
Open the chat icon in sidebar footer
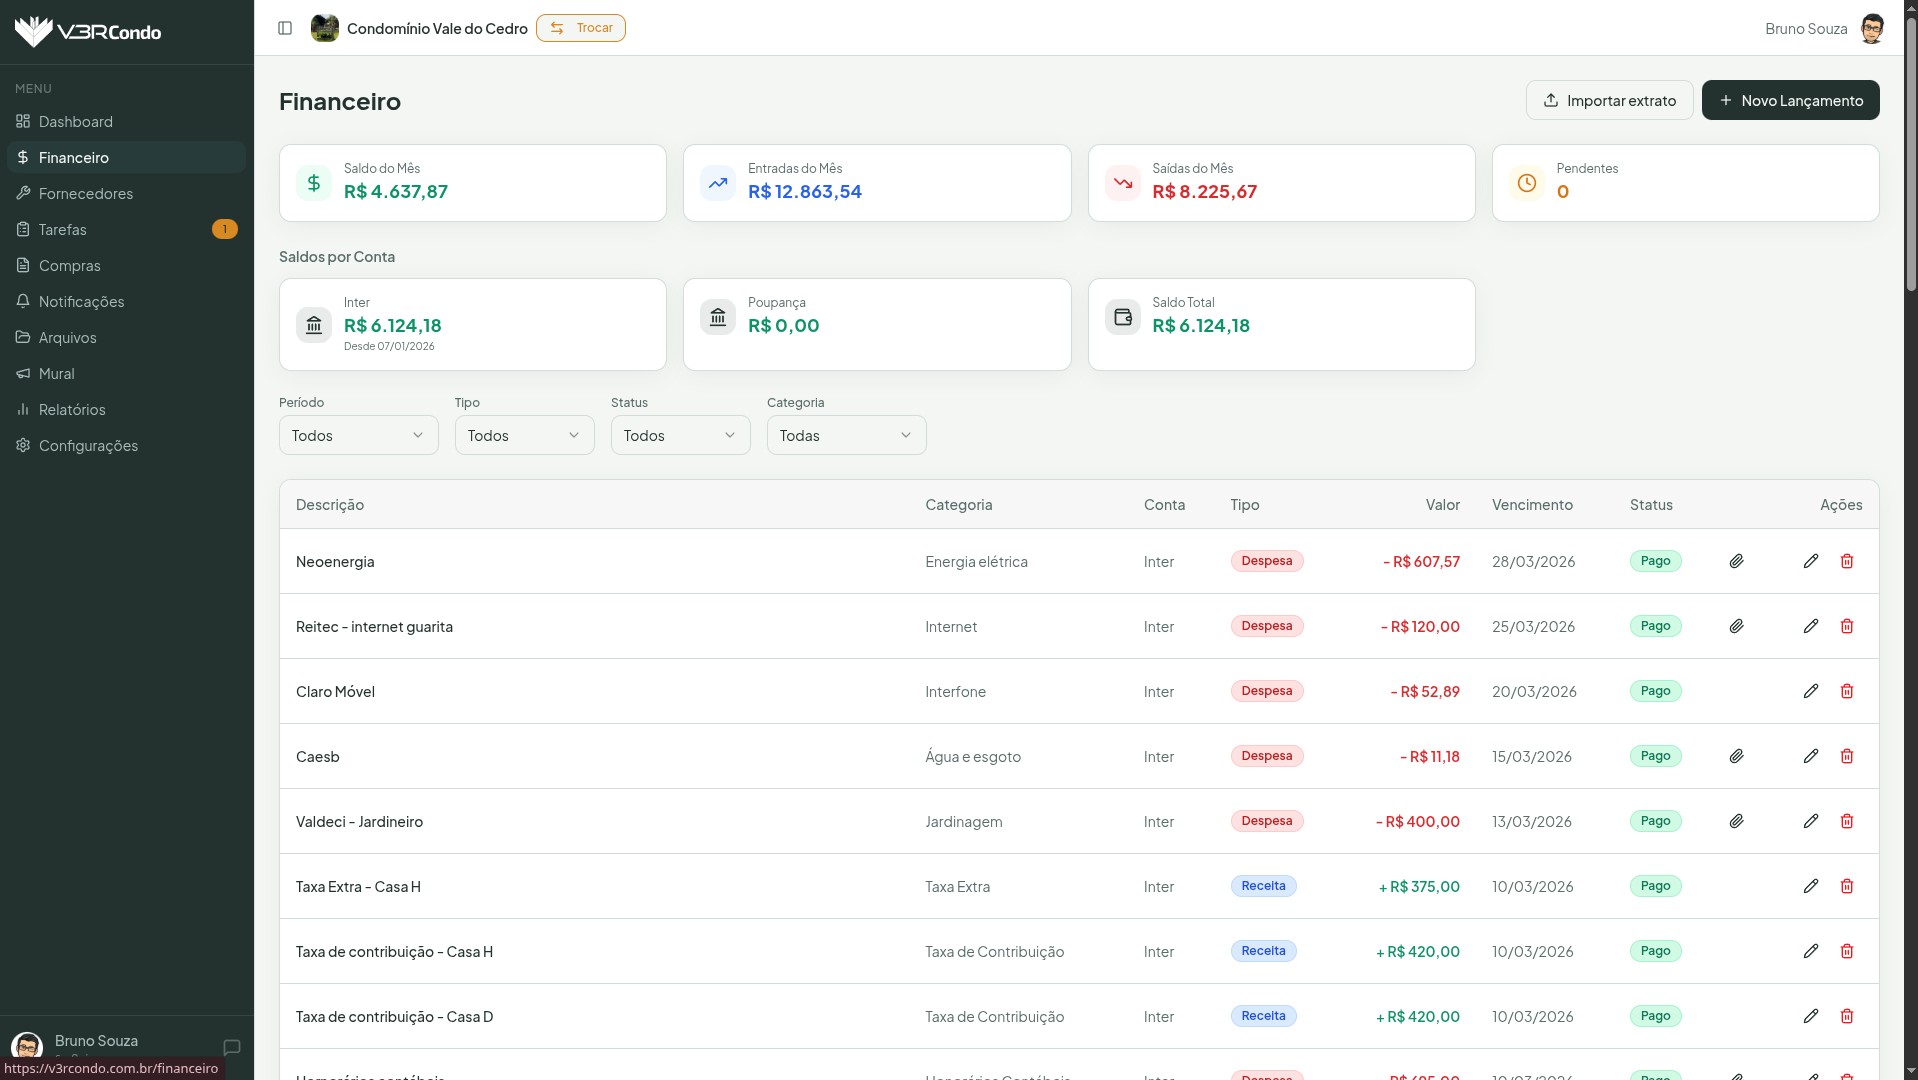[232, 1047]
